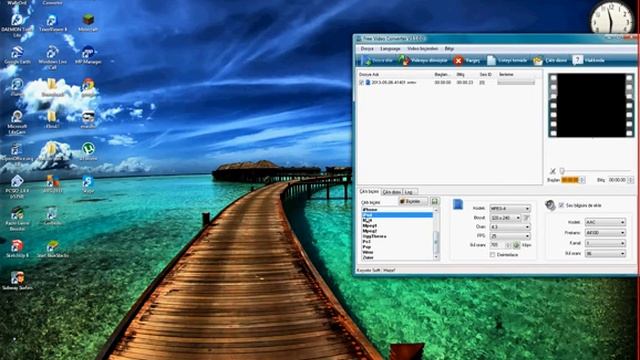Image resolution: width=640 pixels, height=360 pixels.
Task: Open the FPS dropdown showing 25
Action: [x=510, y=236]
